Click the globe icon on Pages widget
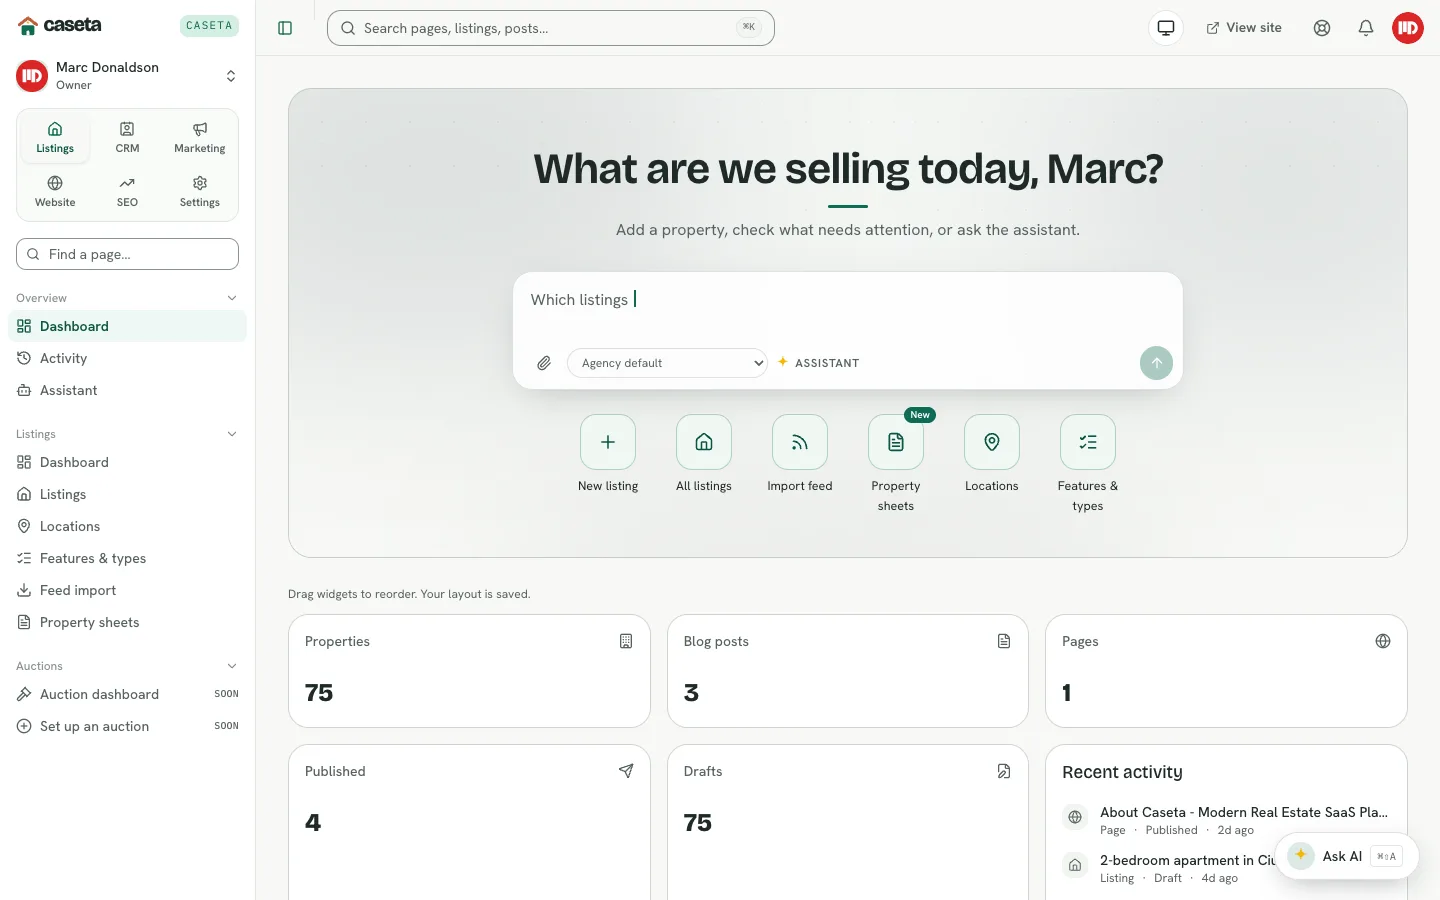 click(x=1383, y=641)
